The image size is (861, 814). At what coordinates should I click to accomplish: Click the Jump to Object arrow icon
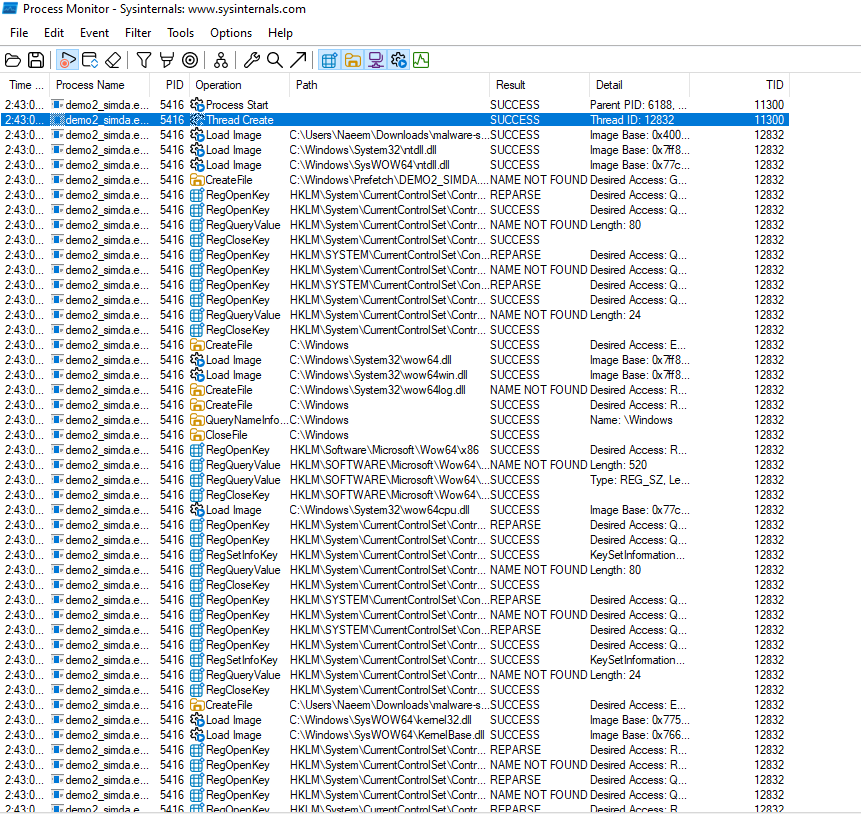tap(298, 60)
